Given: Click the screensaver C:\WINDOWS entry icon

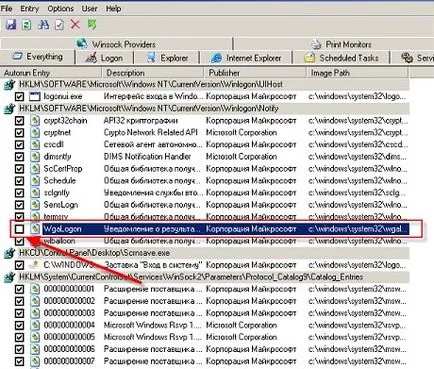Looking at the screenshot, I should [x=34, y=265].
